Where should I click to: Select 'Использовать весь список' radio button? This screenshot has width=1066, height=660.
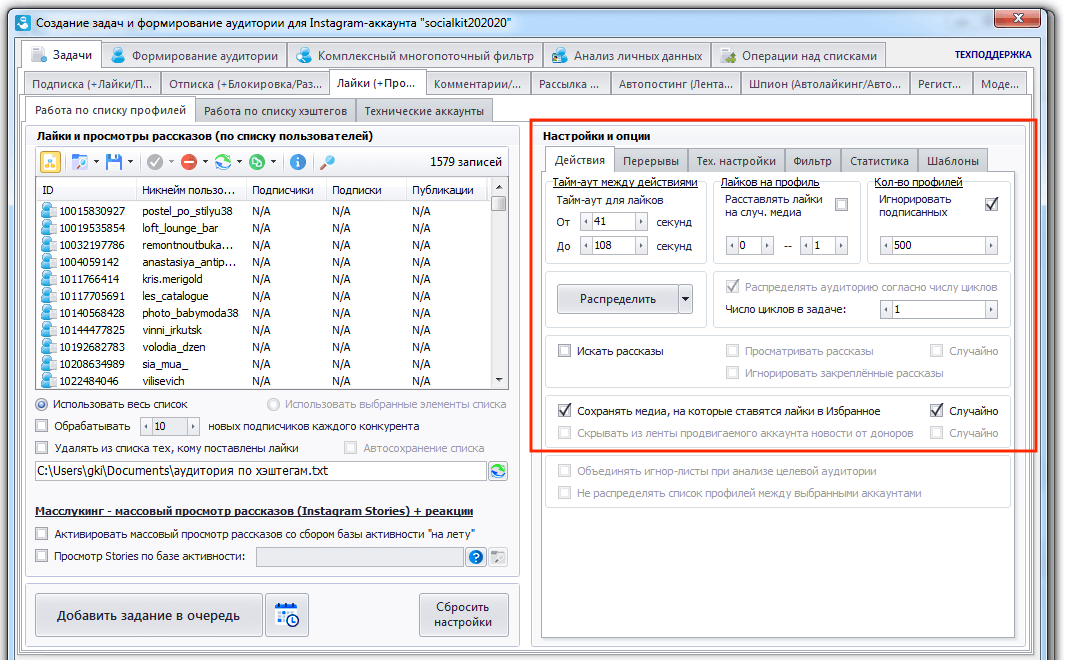41,404
